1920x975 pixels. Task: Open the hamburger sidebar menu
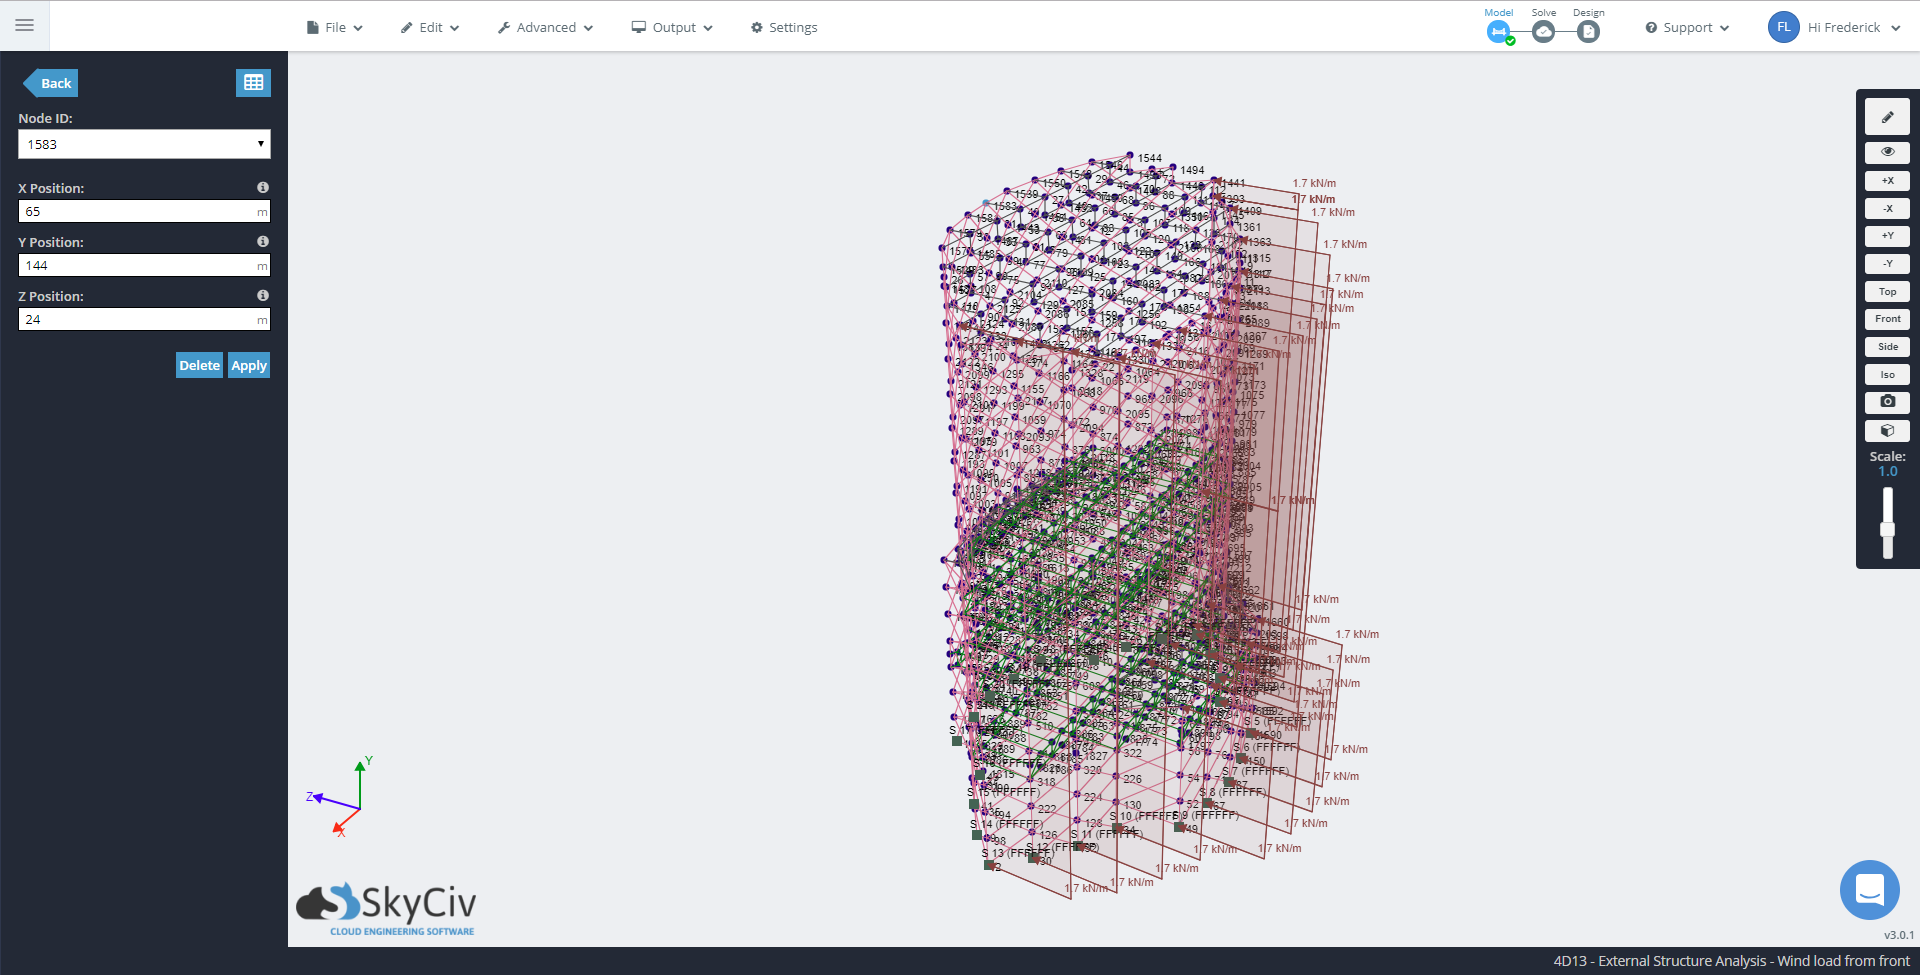(x=24, y=25)
